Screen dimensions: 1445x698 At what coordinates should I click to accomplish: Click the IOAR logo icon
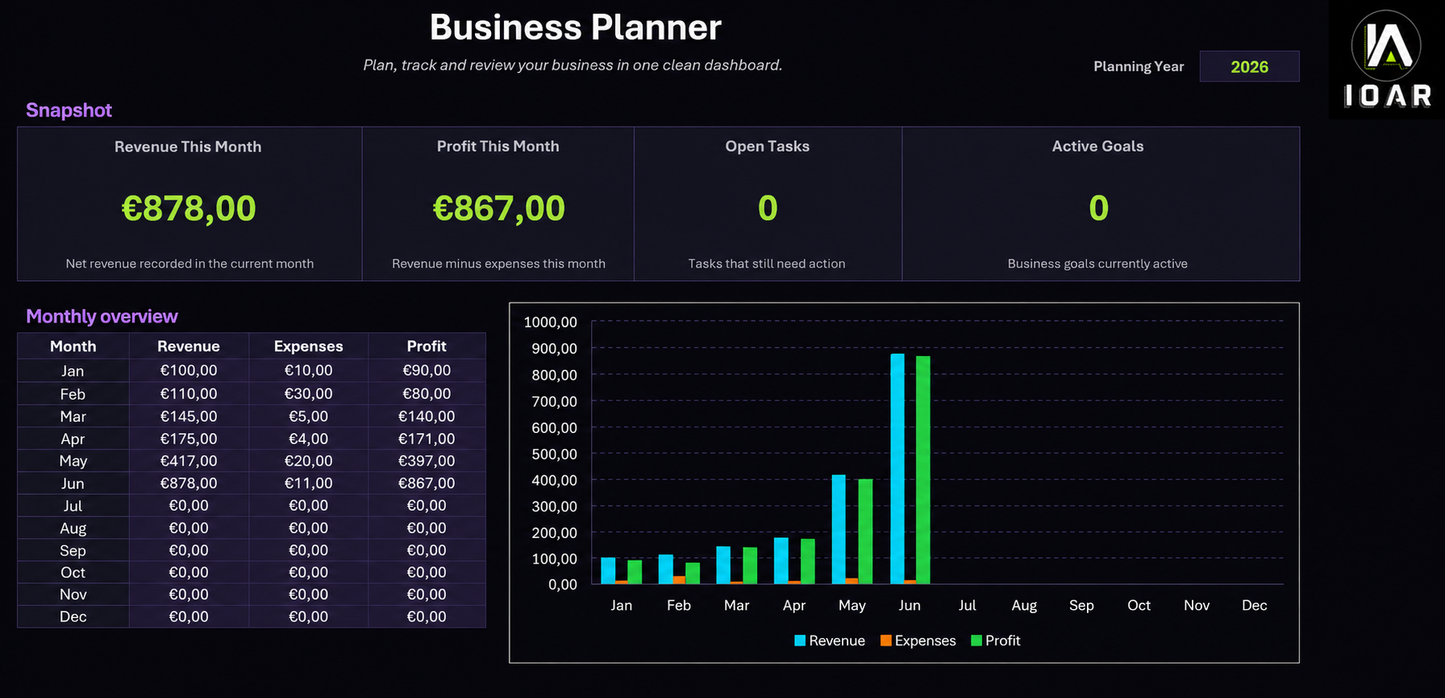pyautogui.click(x=1386, y=59)
